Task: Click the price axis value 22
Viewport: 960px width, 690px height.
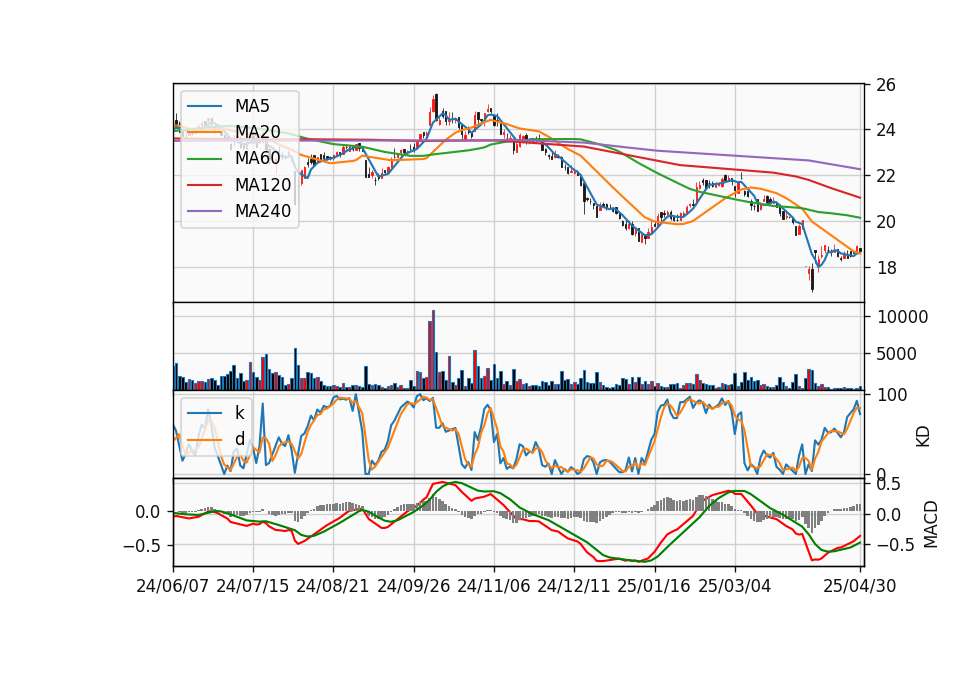Action: (x=885, y=176)
